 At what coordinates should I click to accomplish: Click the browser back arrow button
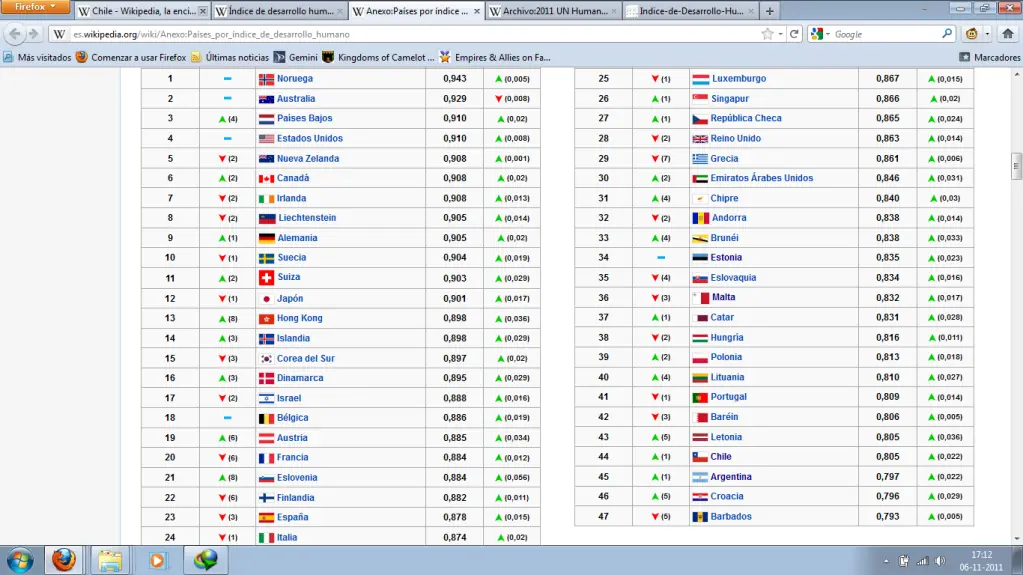tap(15, 34)
